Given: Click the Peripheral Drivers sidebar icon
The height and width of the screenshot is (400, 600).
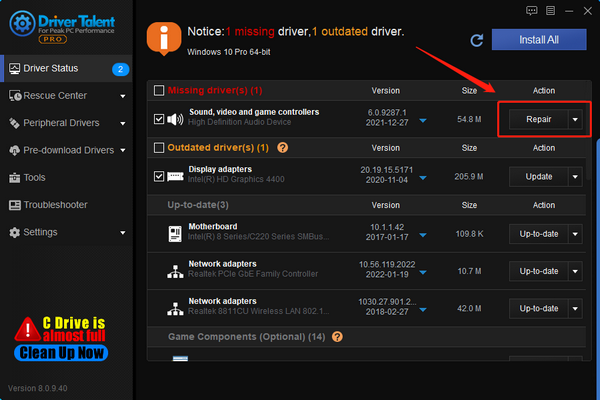Looking at the screenshot, I should point(15,123).
